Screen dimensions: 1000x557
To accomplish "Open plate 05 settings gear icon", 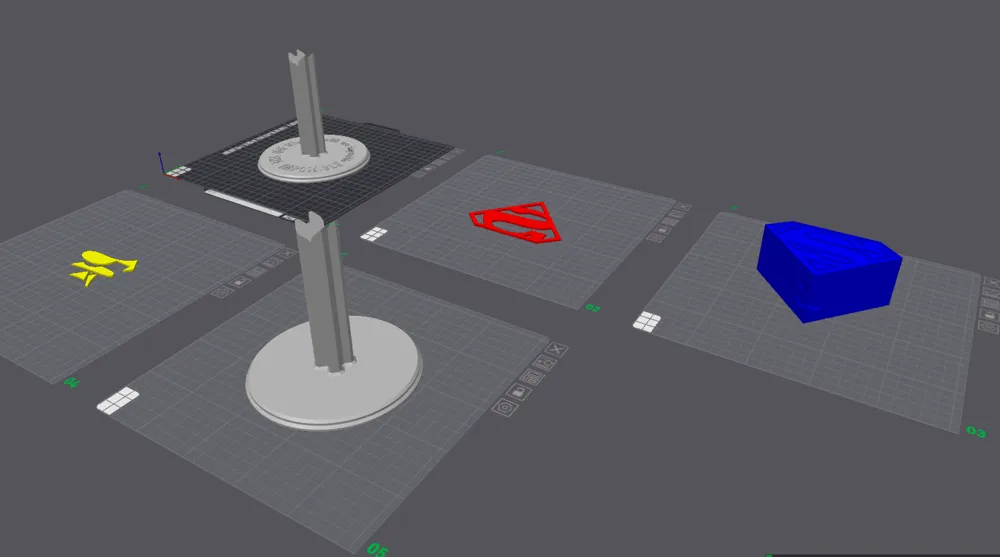I will pyautogui.click(x=505, y=408).
